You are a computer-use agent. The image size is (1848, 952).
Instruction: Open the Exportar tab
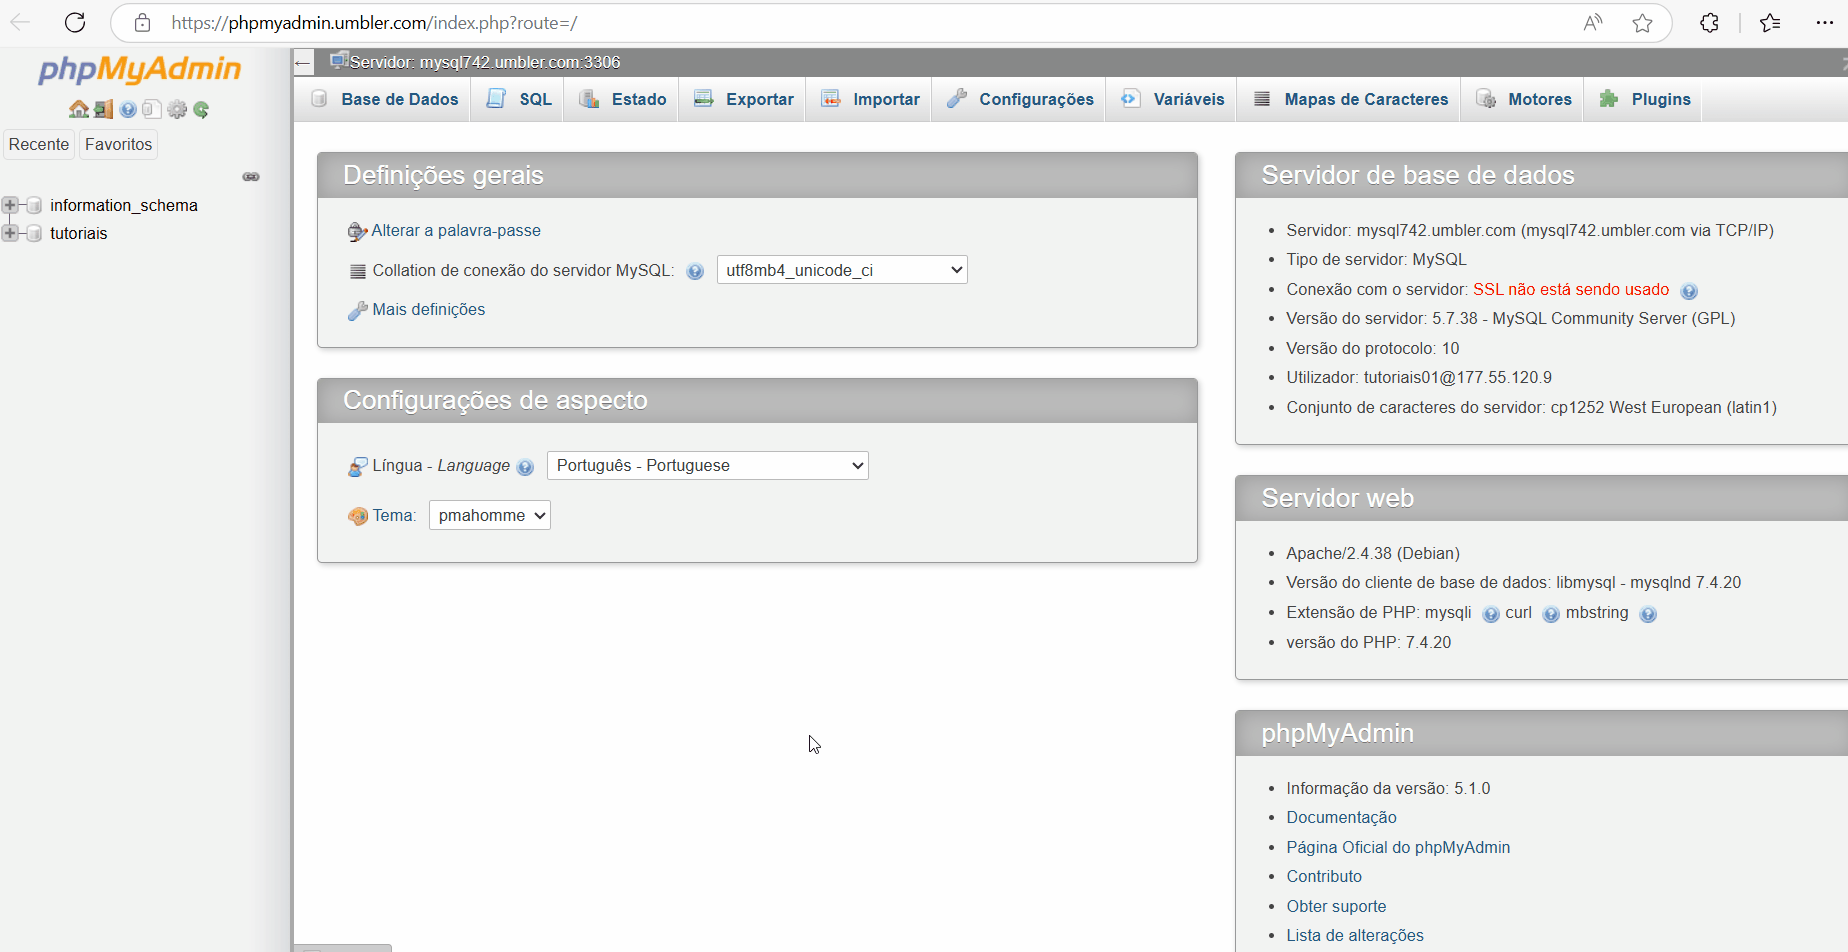click(x=743, y=99)
